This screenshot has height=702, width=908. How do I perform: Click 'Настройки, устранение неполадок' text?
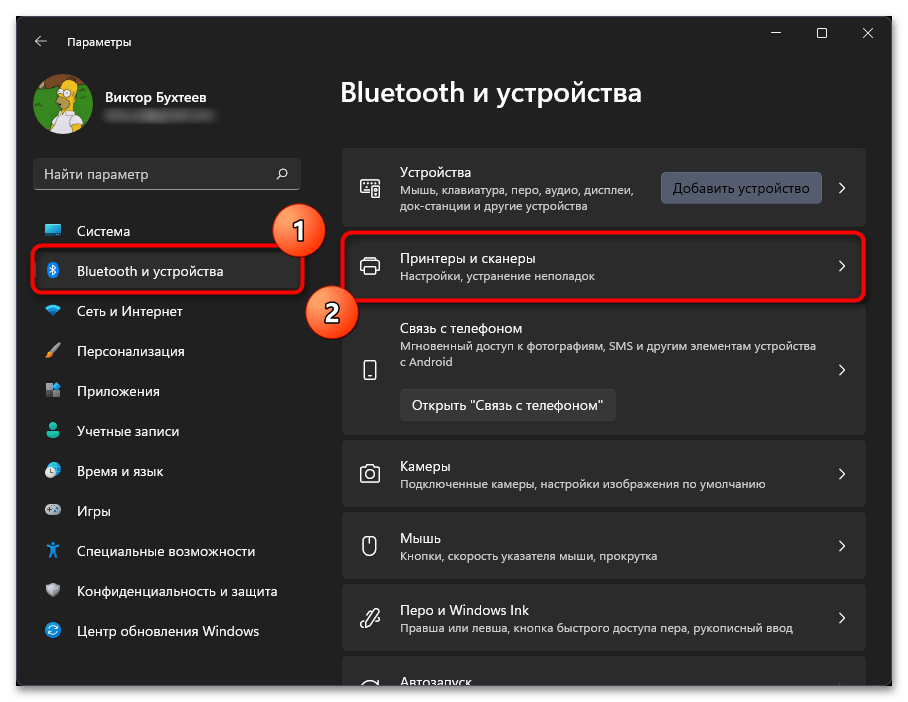click(x=497, y=276)
